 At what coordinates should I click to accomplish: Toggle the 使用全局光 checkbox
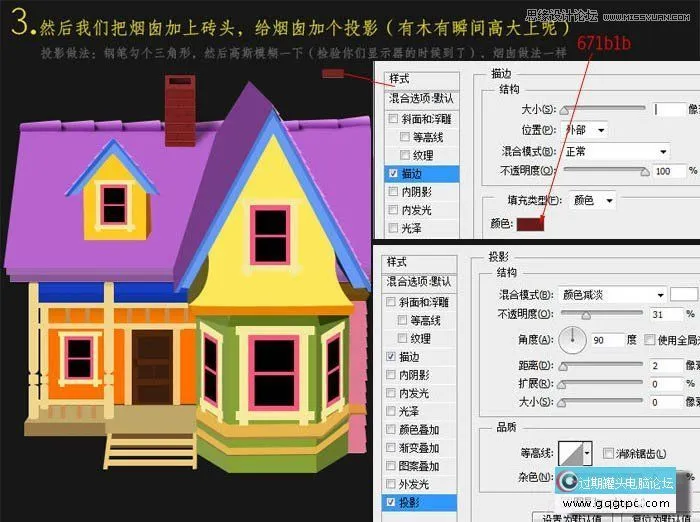pos(650,340)
